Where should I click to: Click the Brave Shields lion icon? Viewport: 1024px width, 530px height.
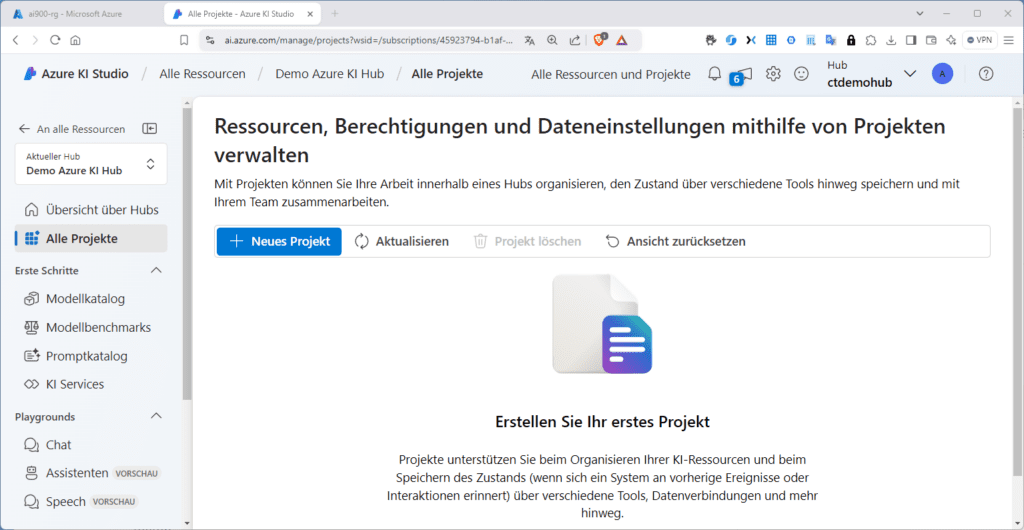[600, 40]
